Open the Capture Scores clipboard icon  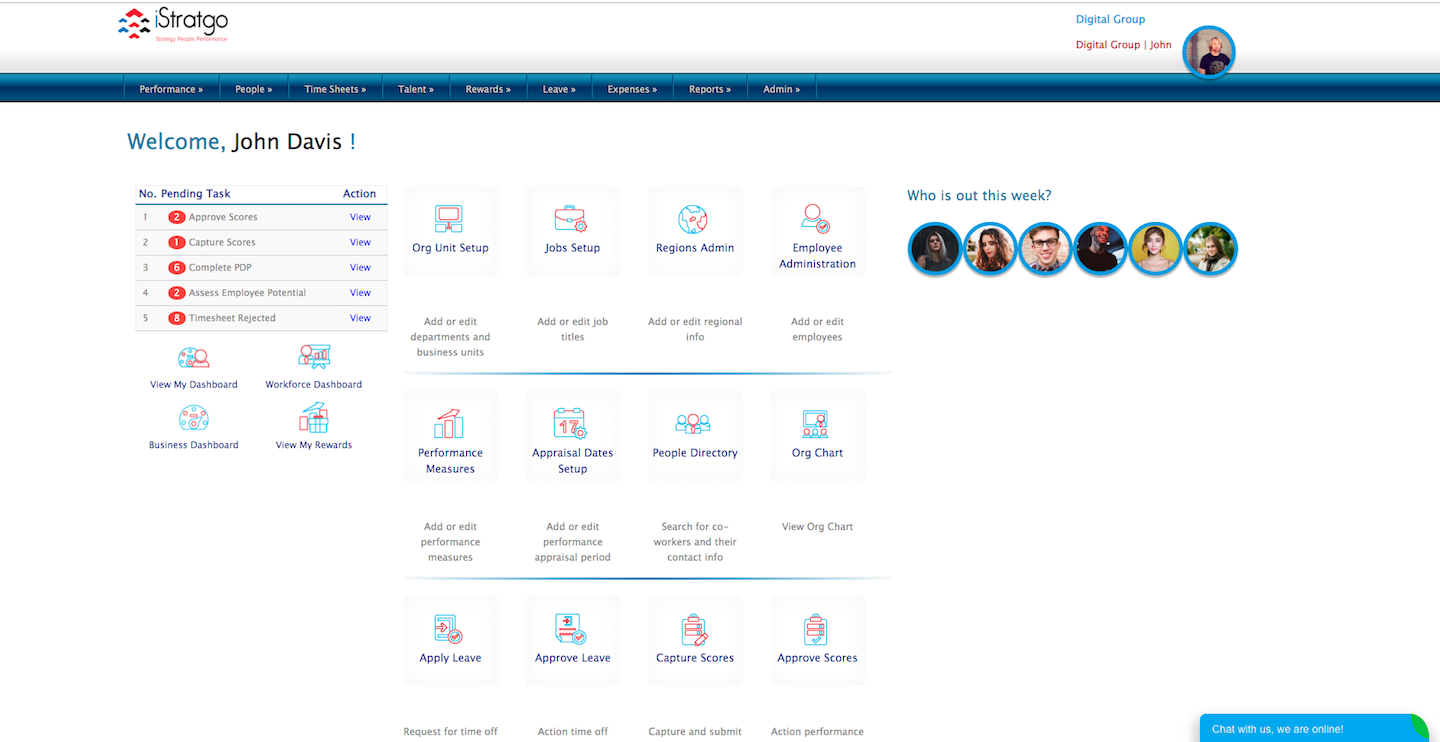pyautogui.click(x=694, y=629)
